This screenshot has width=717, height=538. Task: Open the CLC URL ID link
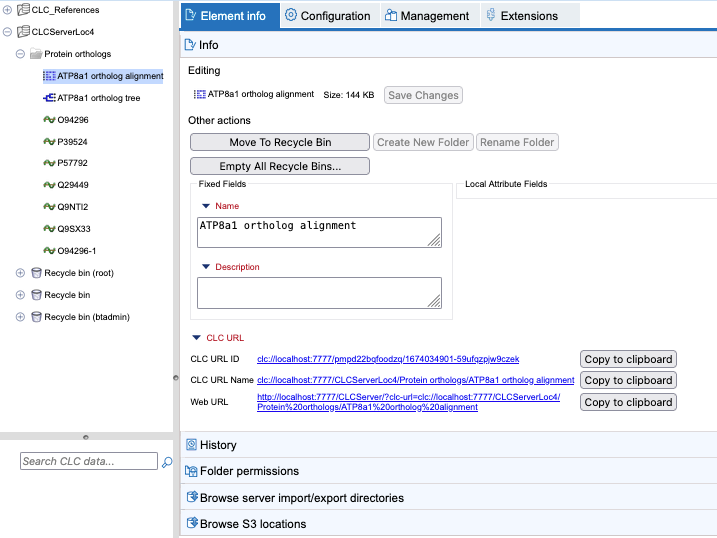pyautogui.click(x=387, y=359)
